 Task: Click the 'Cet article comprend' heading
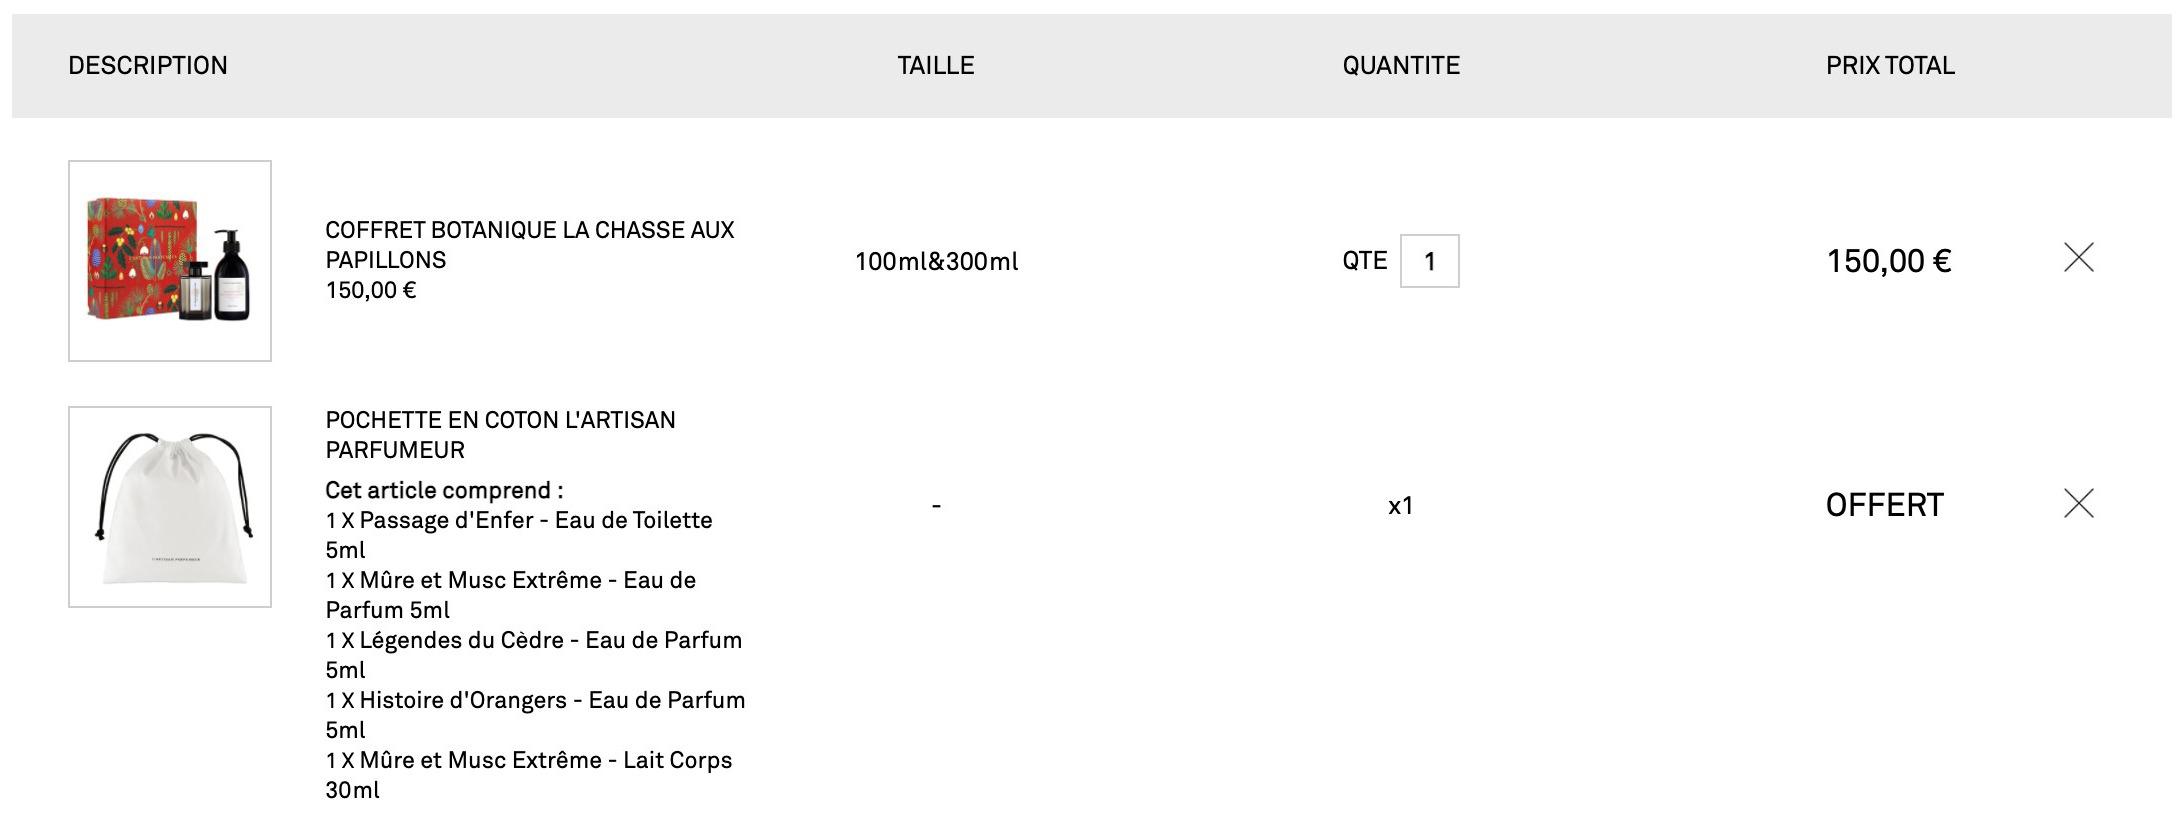tap(444, 491)
